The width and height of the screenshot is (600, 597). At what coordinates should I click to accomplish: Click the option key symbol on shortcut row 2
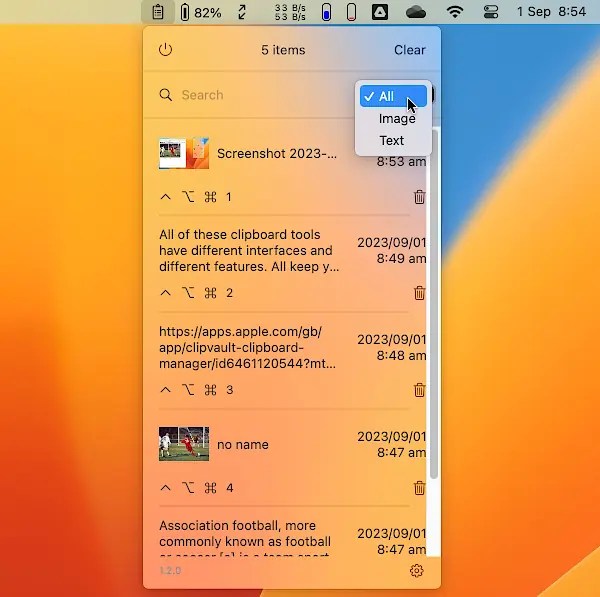[188, 293]
